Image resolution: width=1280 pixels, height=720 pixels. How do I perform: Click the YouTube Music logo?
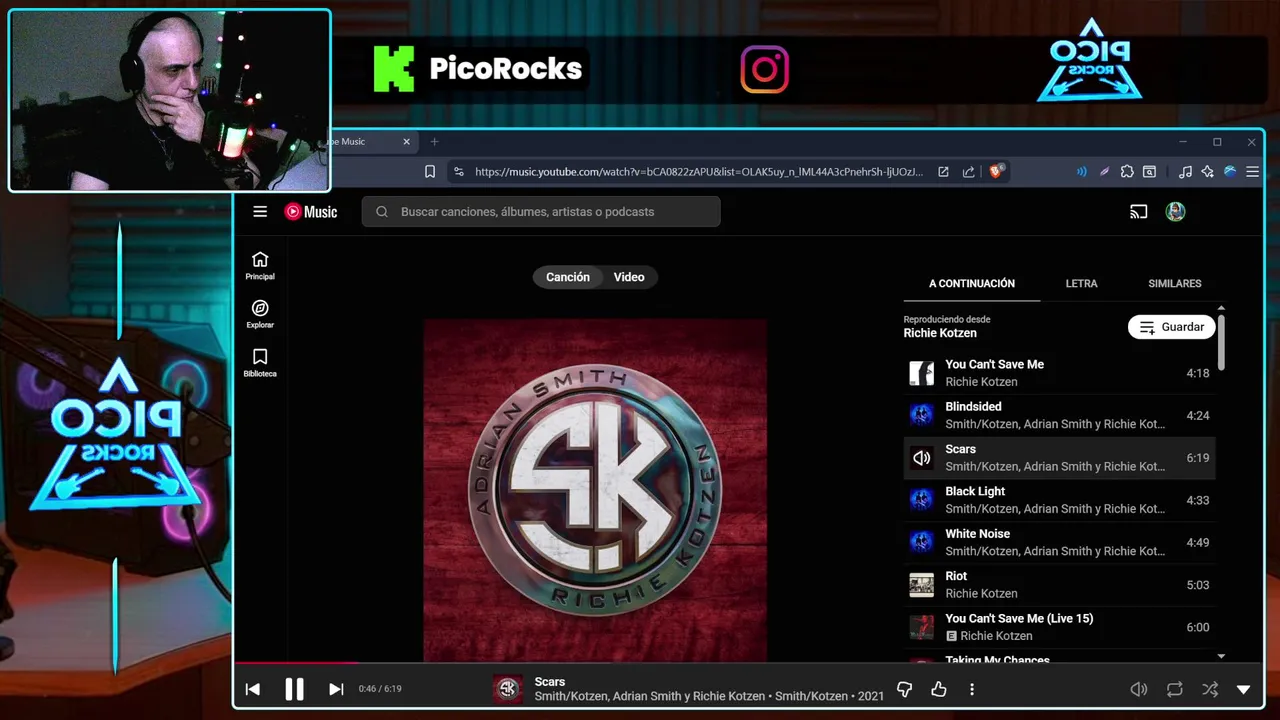pos(311,211)
